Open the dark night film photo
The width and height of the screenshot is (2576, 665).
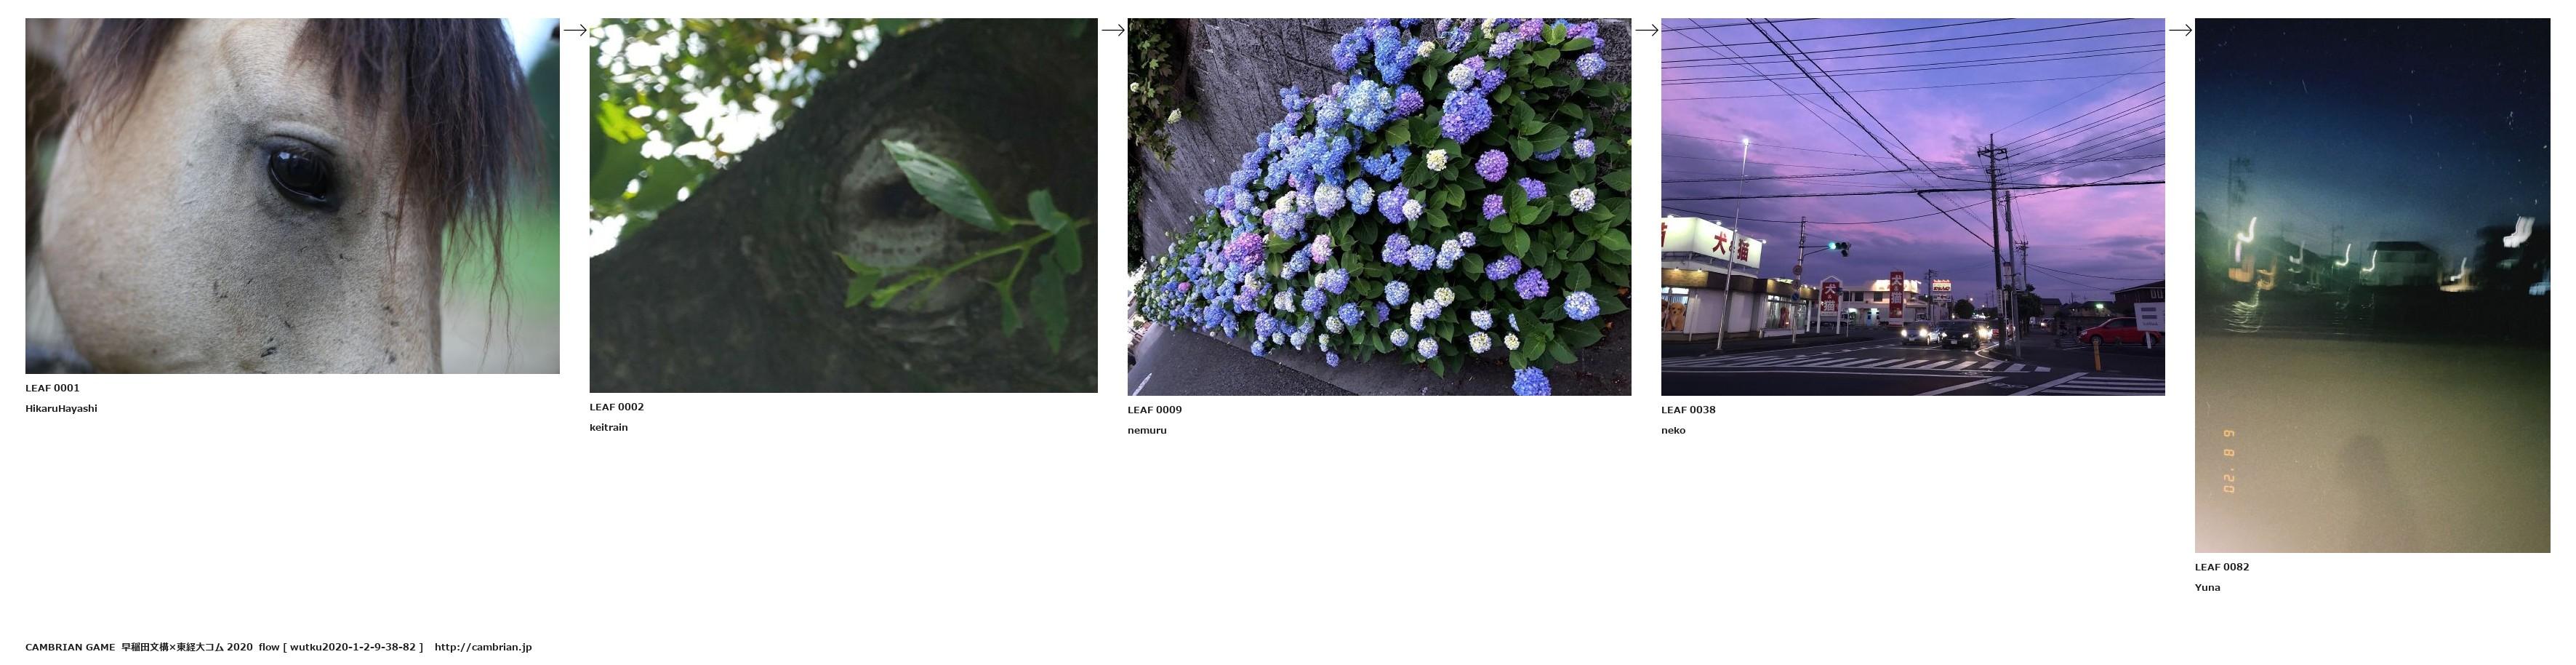pyautogui.click(x=2373, y=285)
